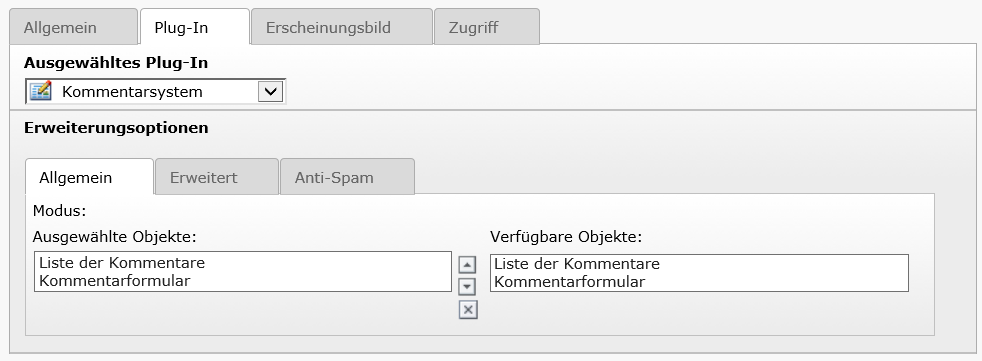Click the Erweiterungsoptionen heading

click(x=116, y=128)
